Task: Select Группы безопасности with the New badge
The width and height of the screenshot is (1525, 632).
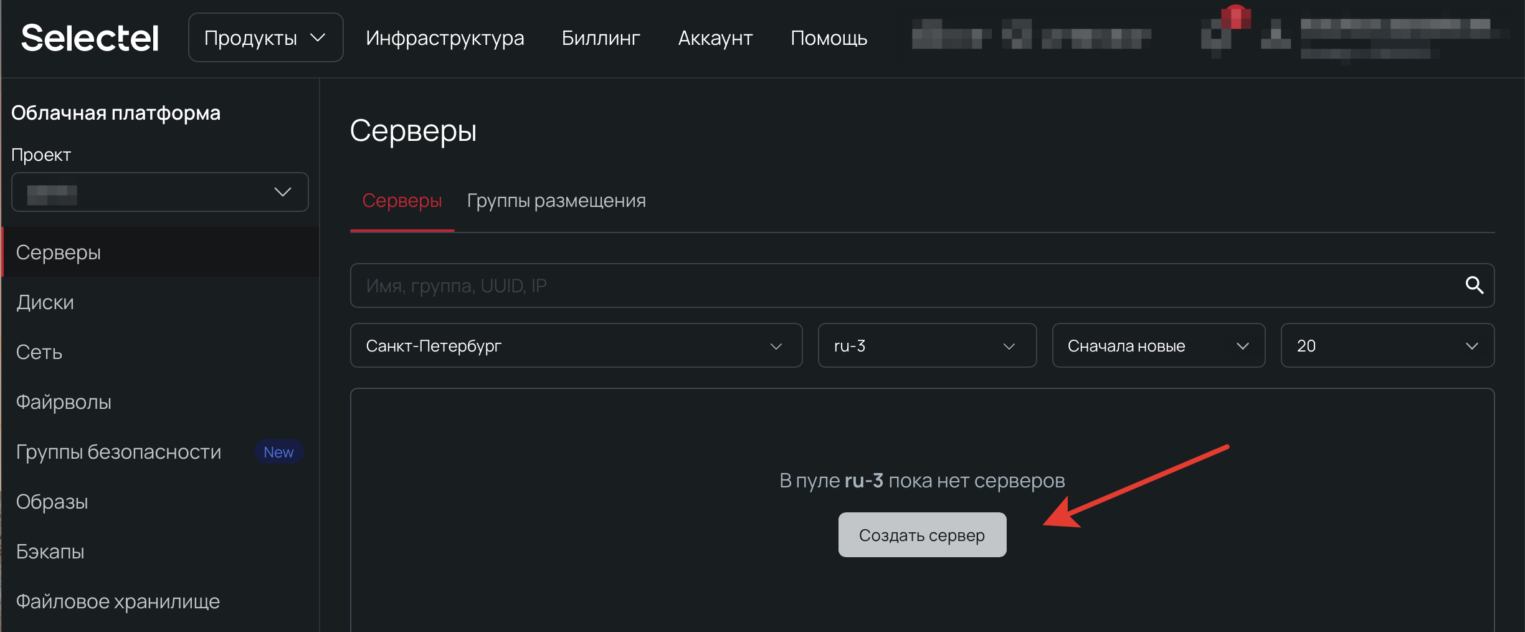Action: pyautogui.click(x=118, y=451)
